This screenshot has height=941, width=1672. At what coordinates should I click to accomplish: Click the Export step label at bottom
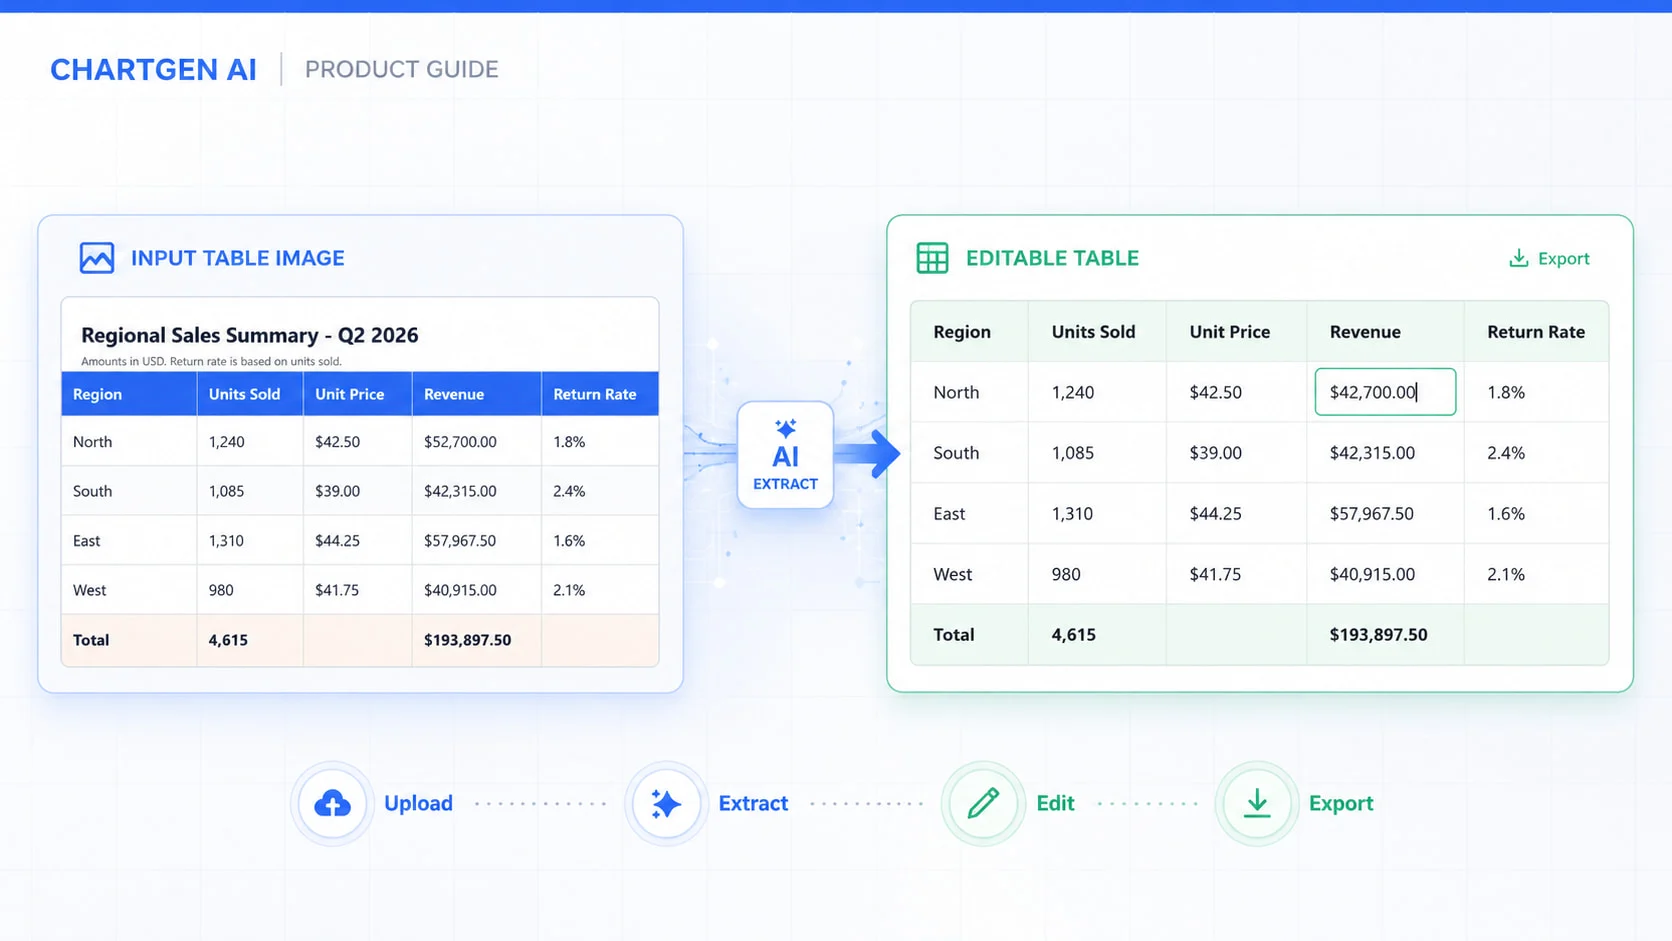pos(1341,803)
